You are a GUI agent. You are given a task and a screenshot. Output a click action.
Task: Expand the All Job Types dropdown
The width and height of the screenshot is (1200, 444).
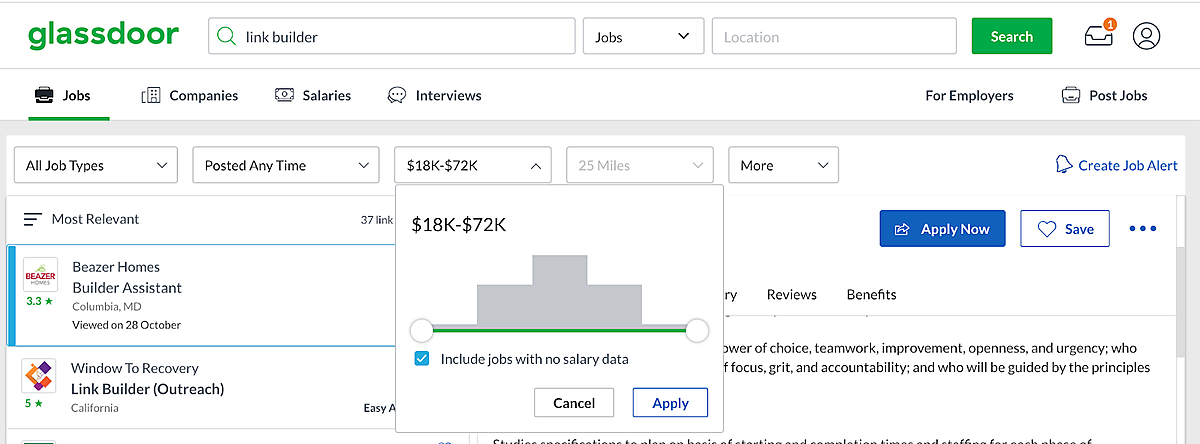point(96,166)
